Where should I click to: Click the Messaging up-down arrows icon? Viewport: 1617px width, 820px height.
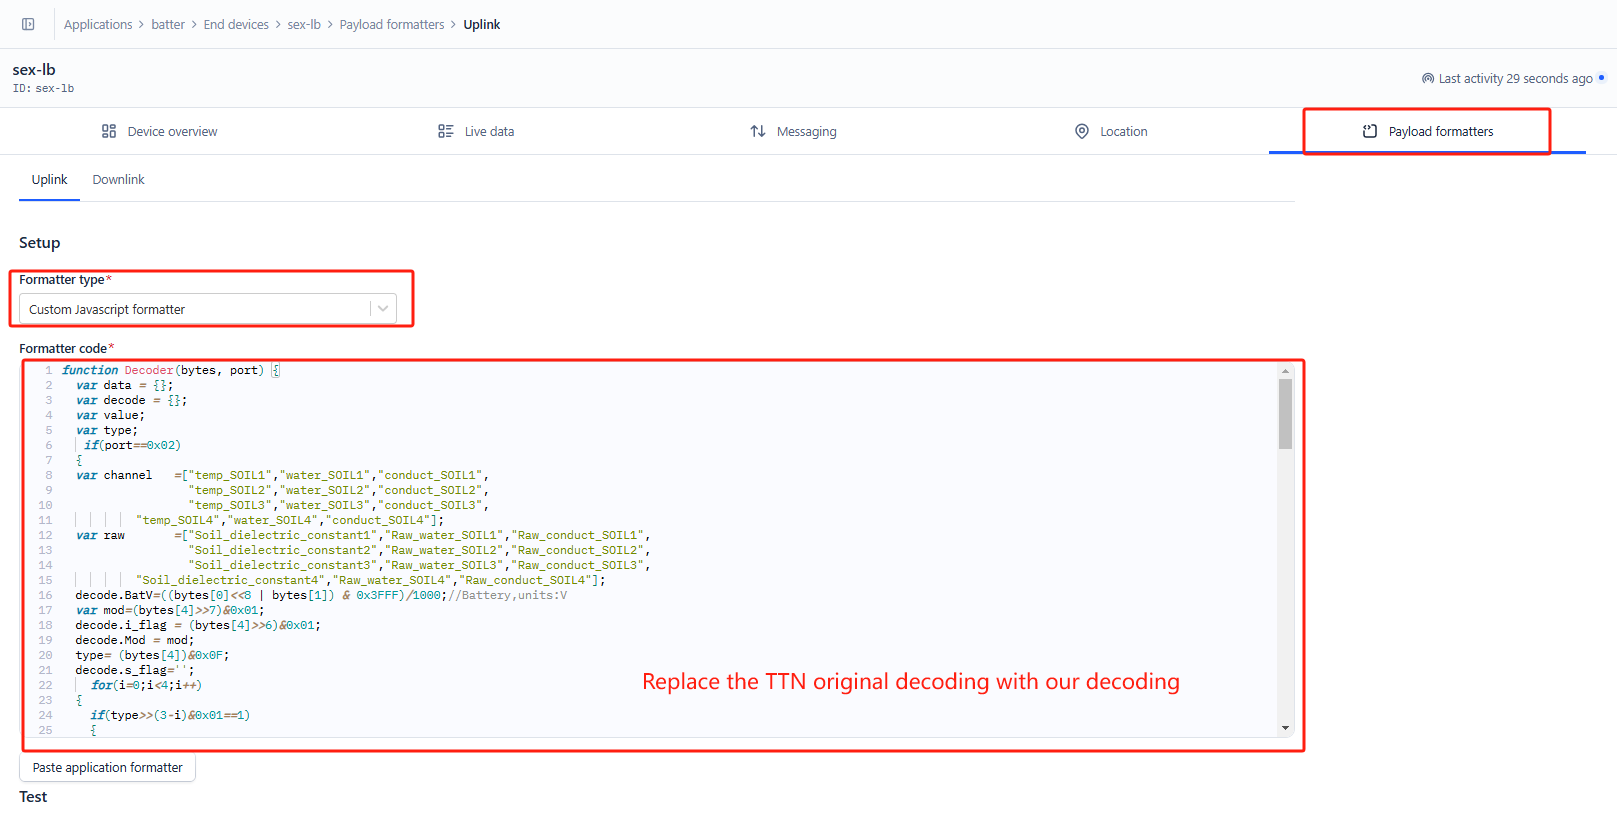pyautogui.click(x=758, y=131)
